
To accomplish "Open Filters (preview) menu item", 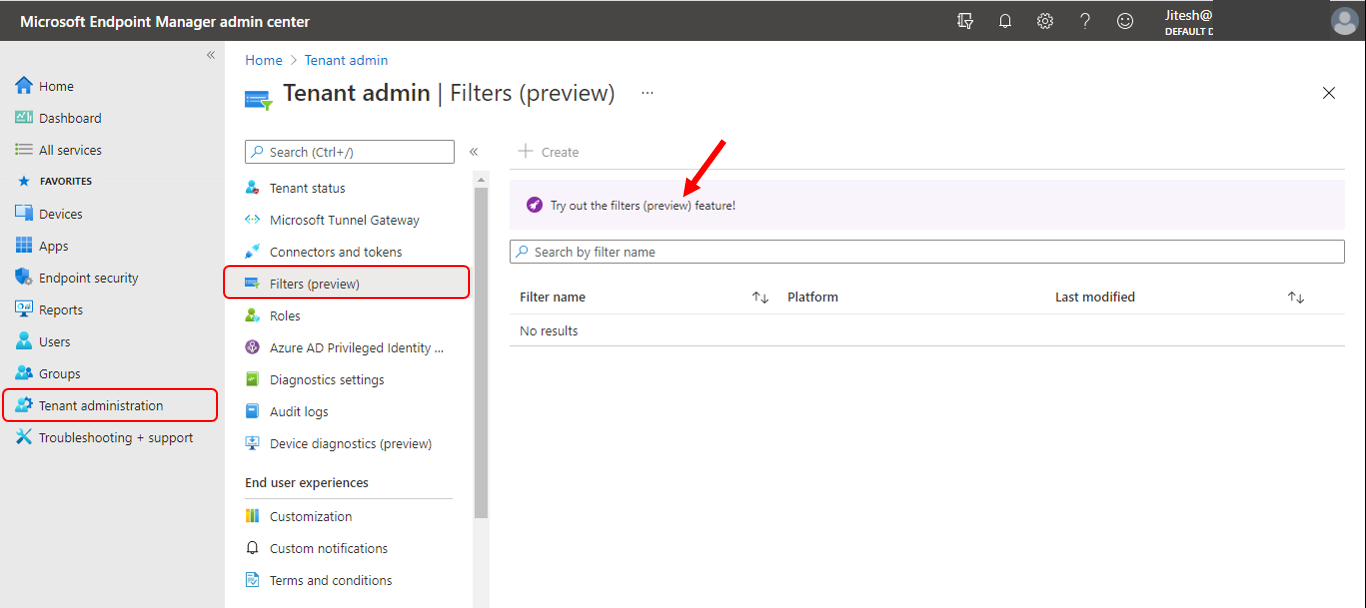I will click(347, 284).
